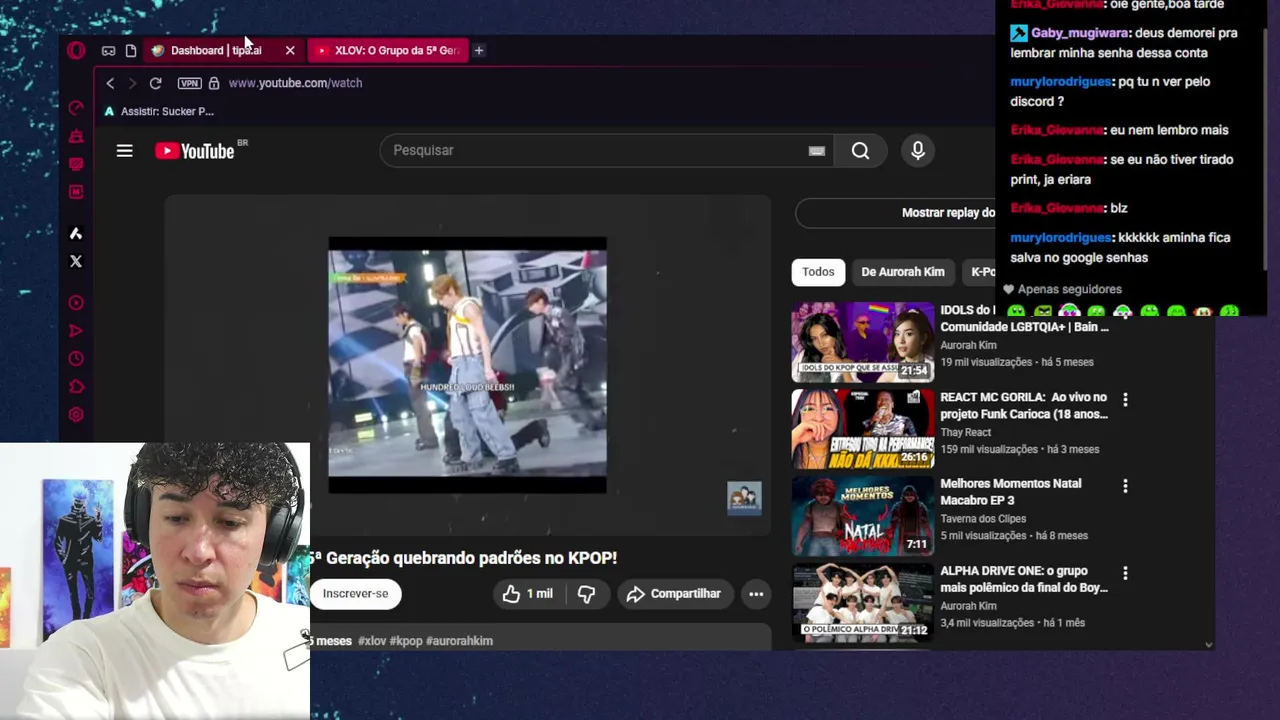The height and width of the screenshot is (720, 1280).
Task: Click the site security lock icon
Action: (x=213, y=83)
